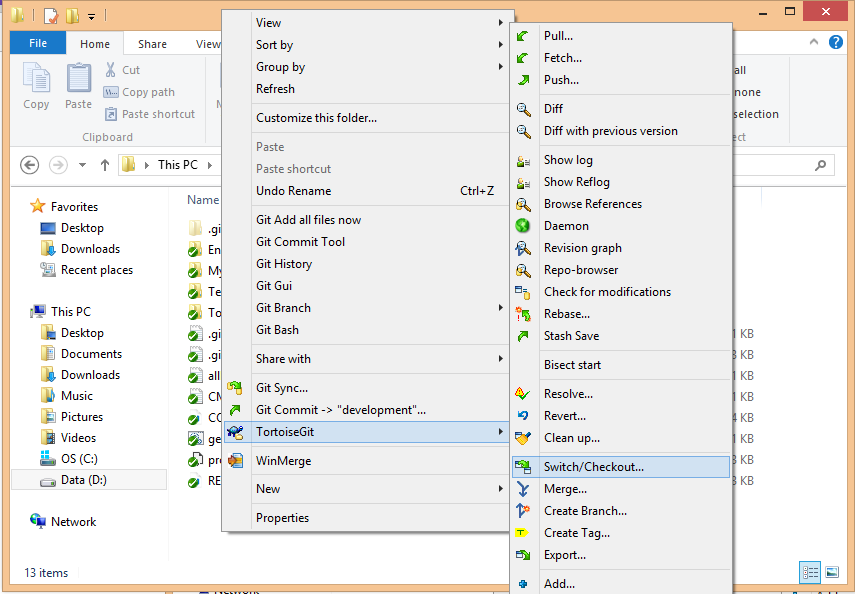Click the Diff magnifier icon

[523, 109]
